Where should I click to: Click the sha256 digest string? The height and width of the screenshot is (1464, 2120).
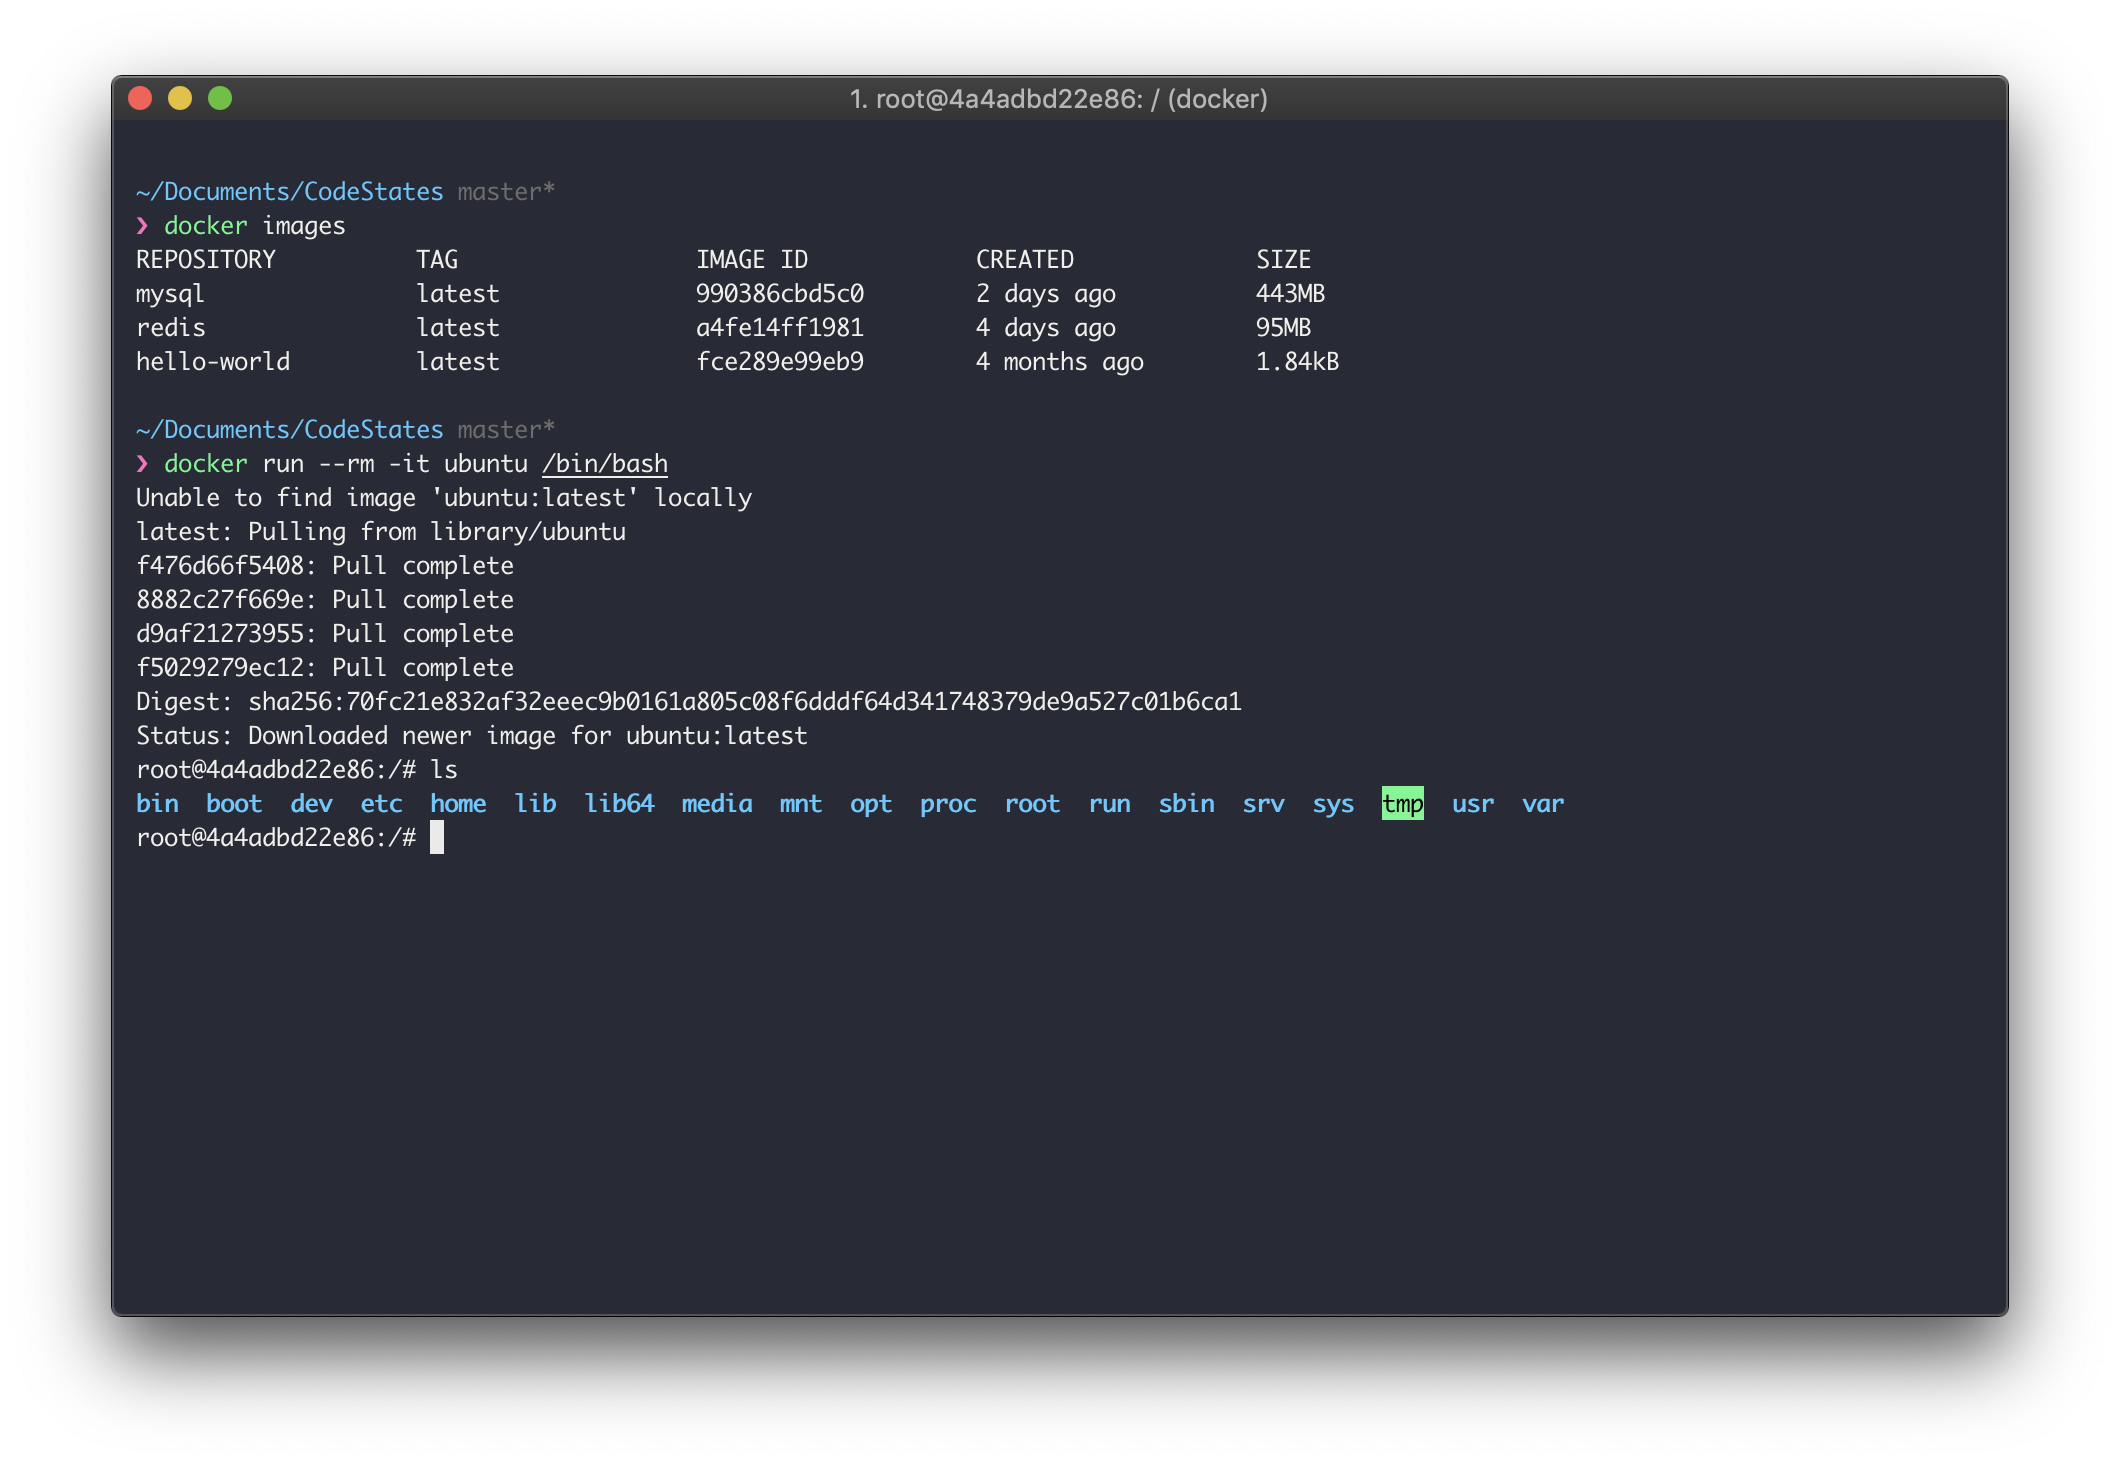pos(744,702)
